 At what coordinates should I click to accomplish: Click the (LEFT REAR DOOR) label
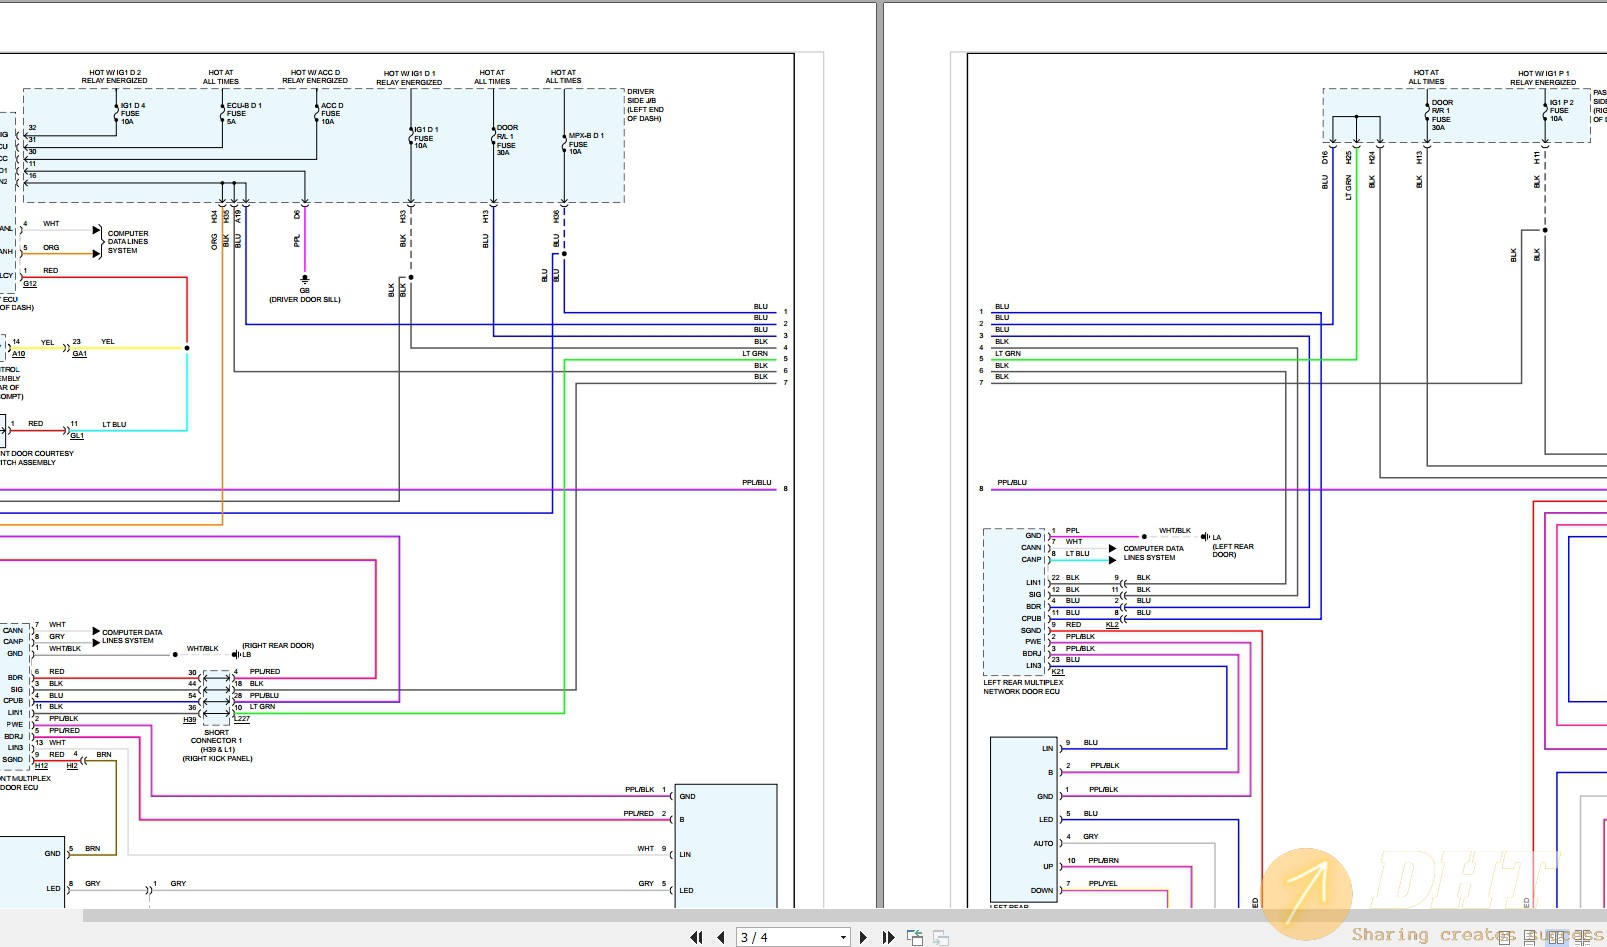(1233, 550)
